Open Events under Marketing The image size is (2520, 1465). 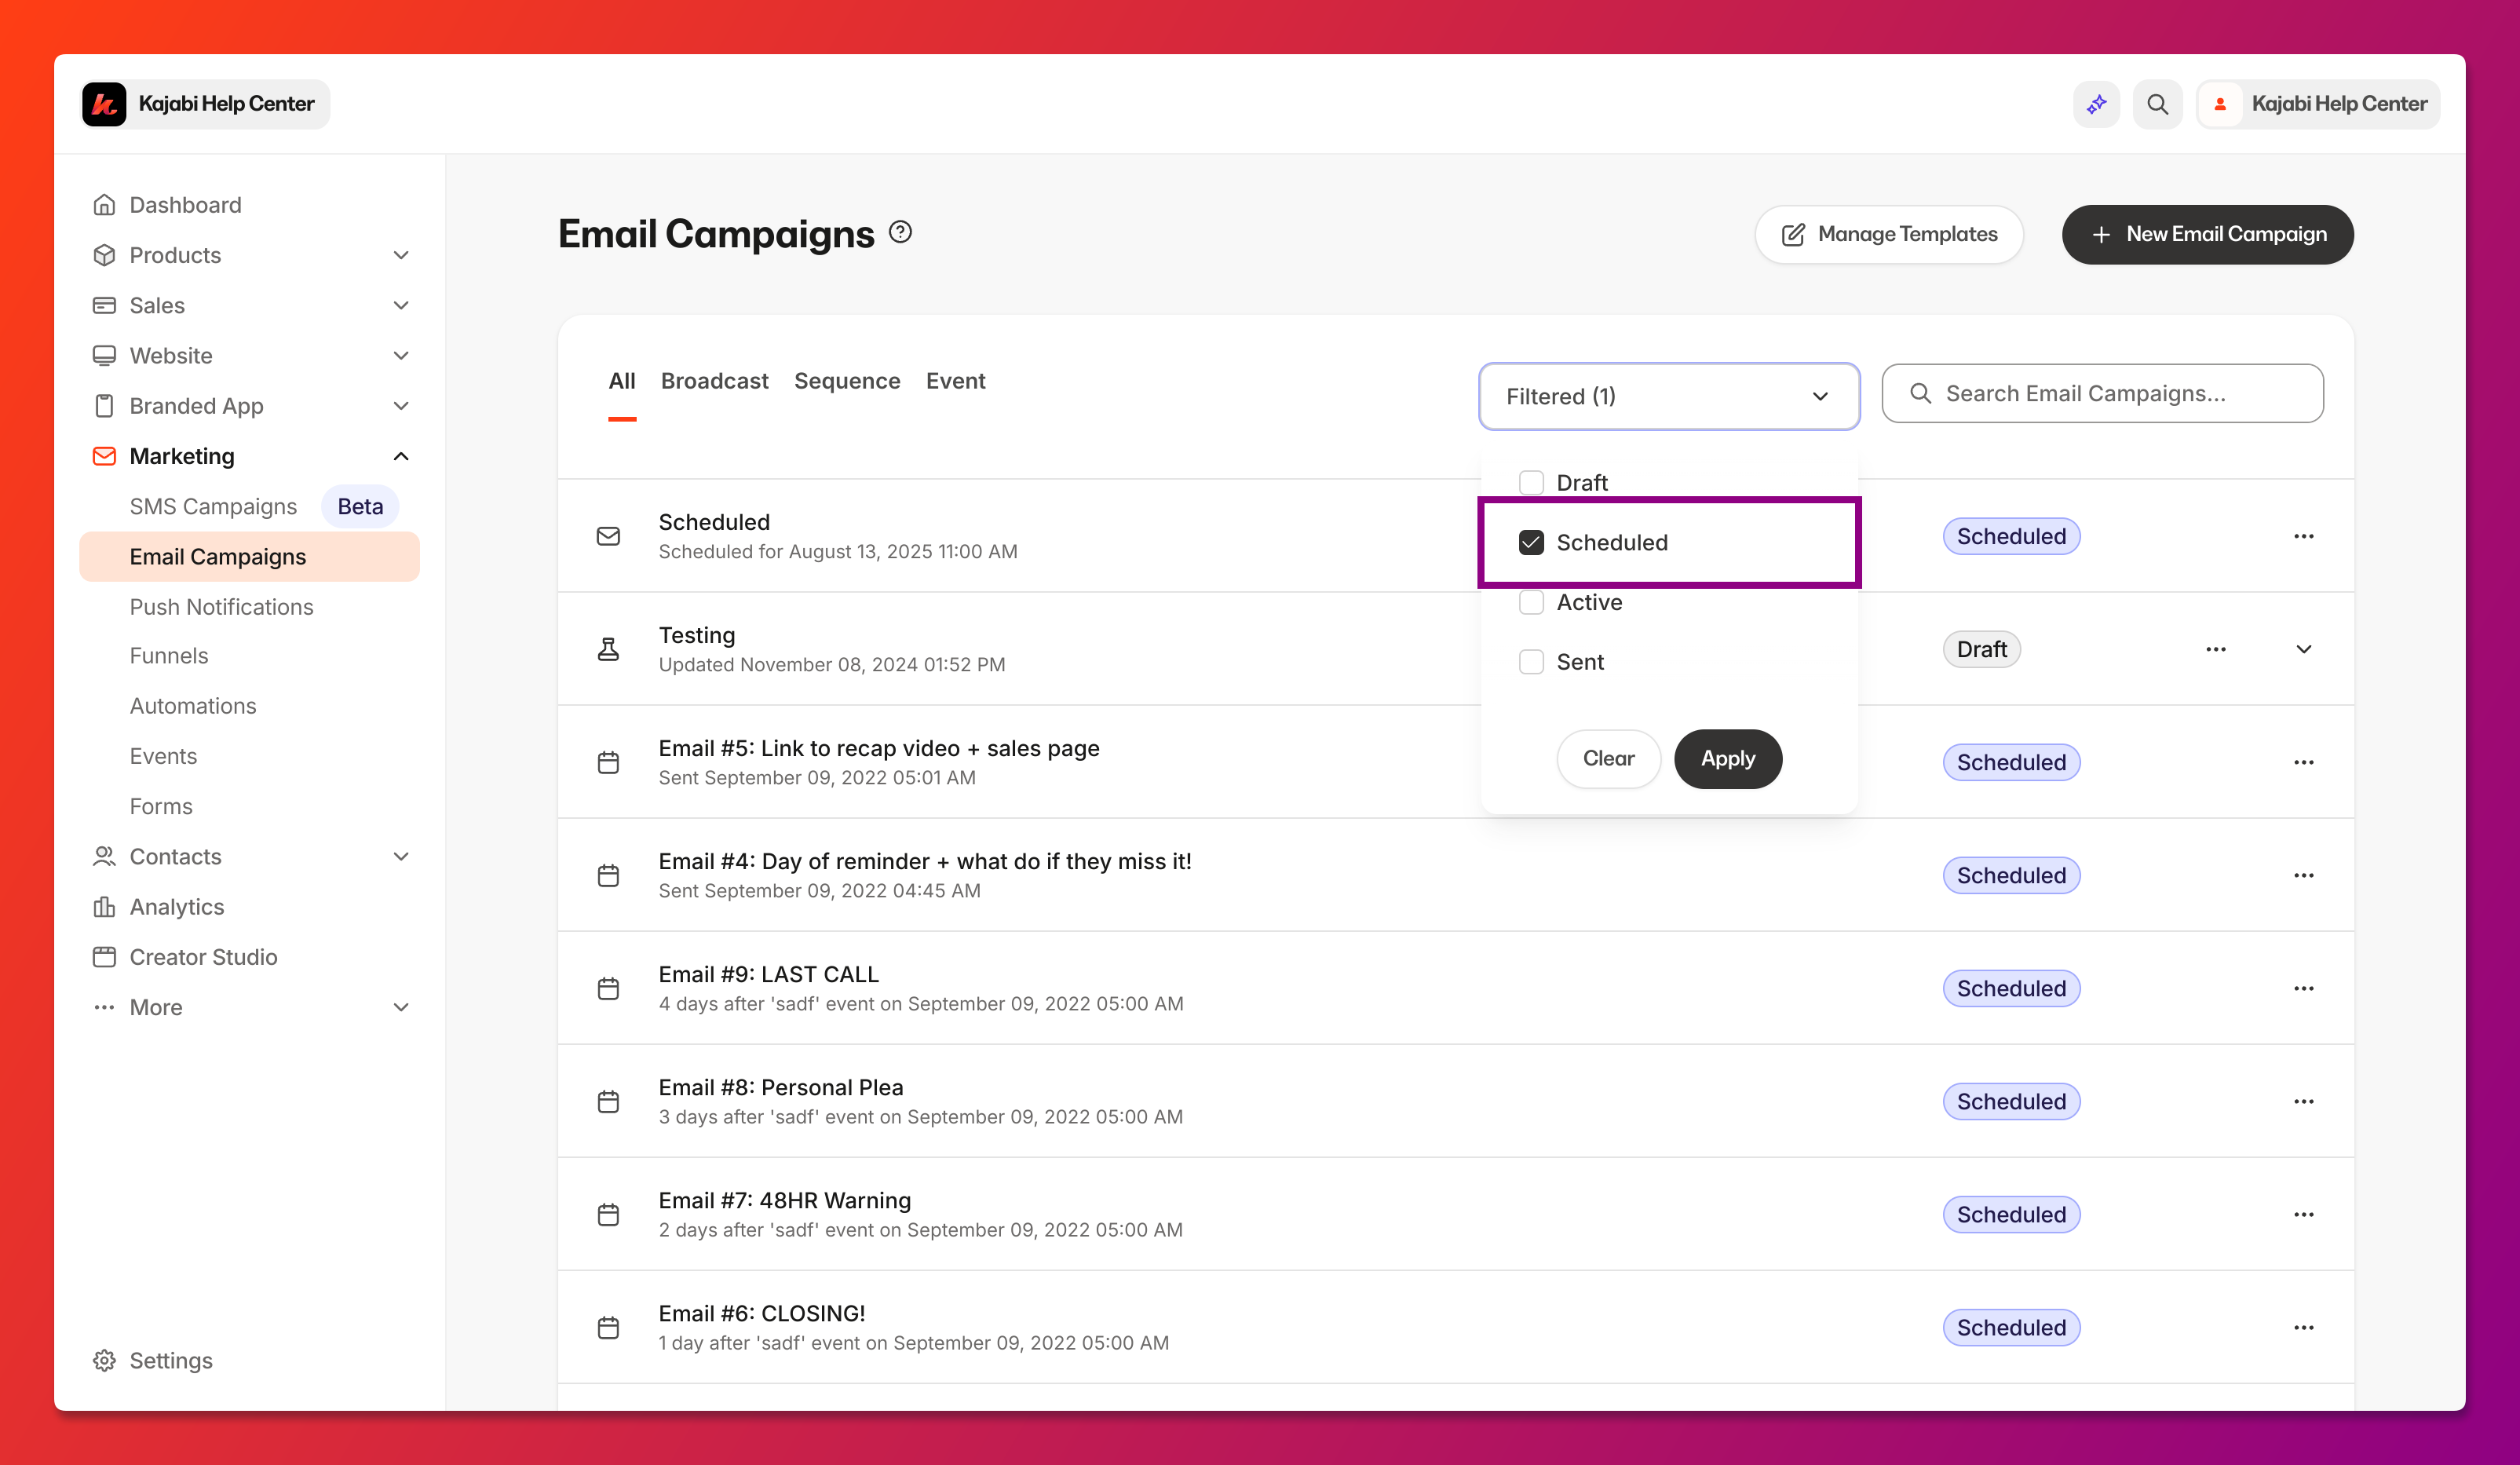[x=163, y=756]
